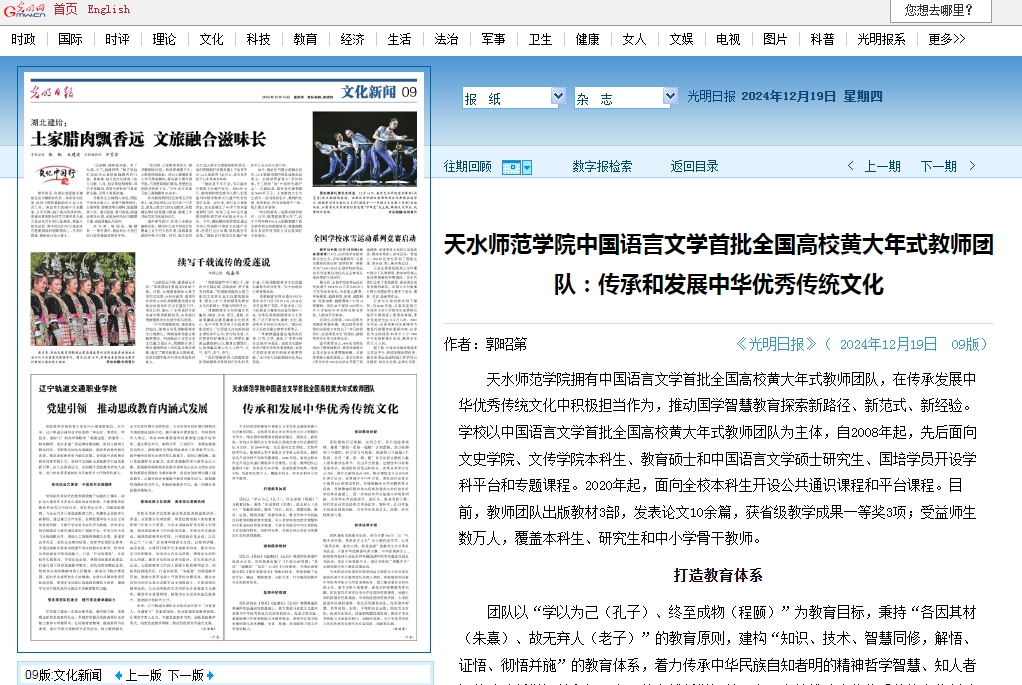Expand the 报纸 dropdown list

point(557,97)
